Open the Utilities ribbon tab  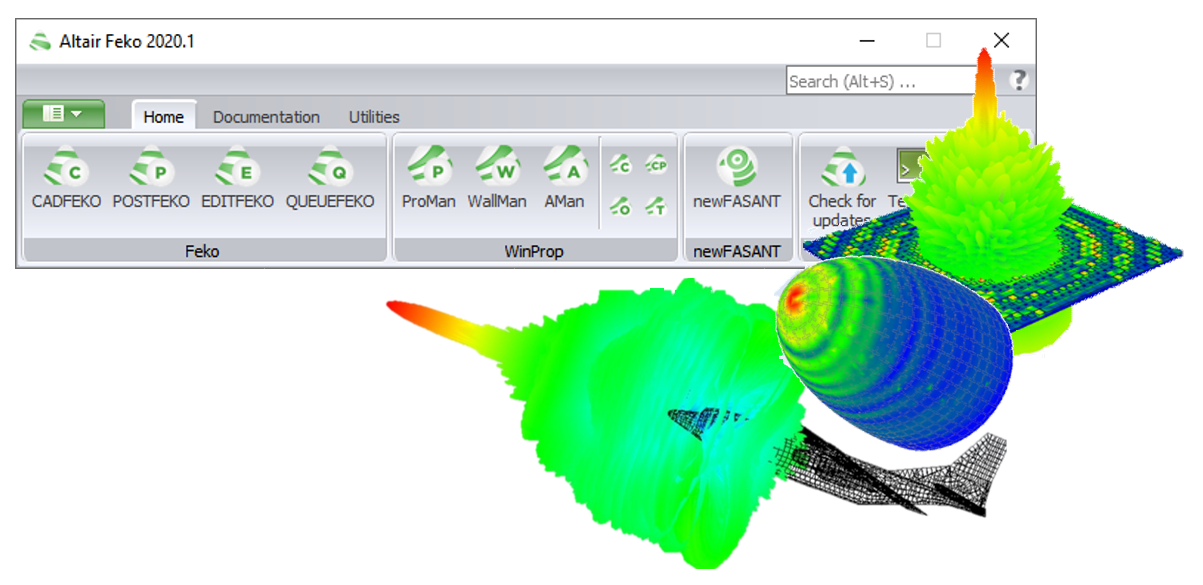pyautogui.click(x=374, y=117)
